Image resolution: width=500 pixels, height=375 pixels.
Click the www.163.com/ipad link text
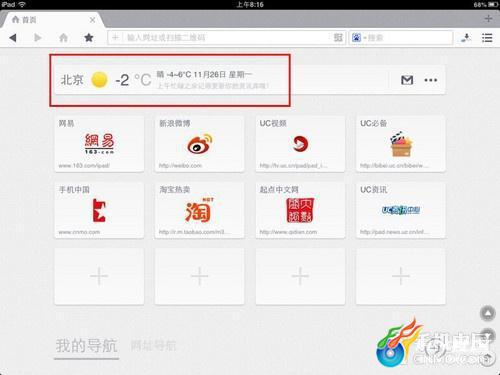84,166
